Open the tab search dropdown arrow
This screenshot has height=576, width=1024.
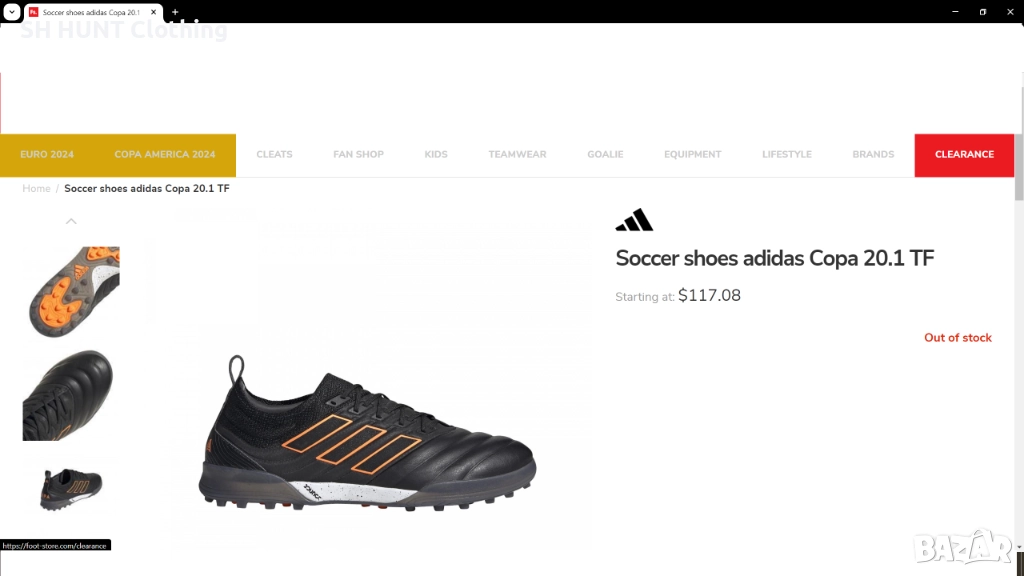12,12
